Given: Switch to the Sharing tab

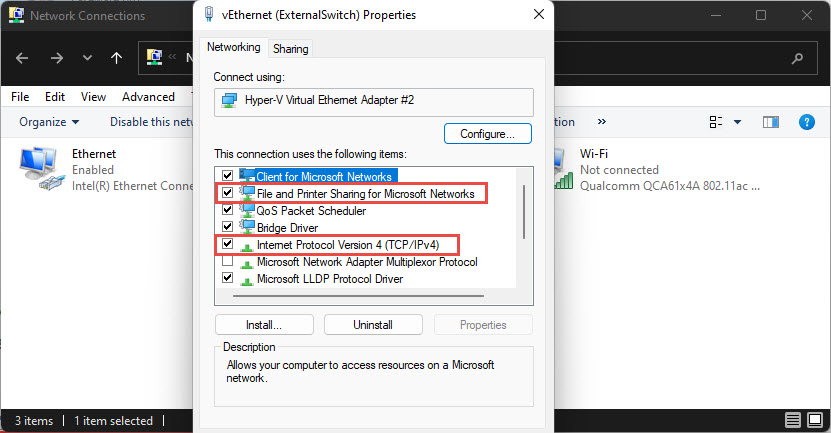Looking at the screenshot, I should pyautogui.click(x=290, y=48).
